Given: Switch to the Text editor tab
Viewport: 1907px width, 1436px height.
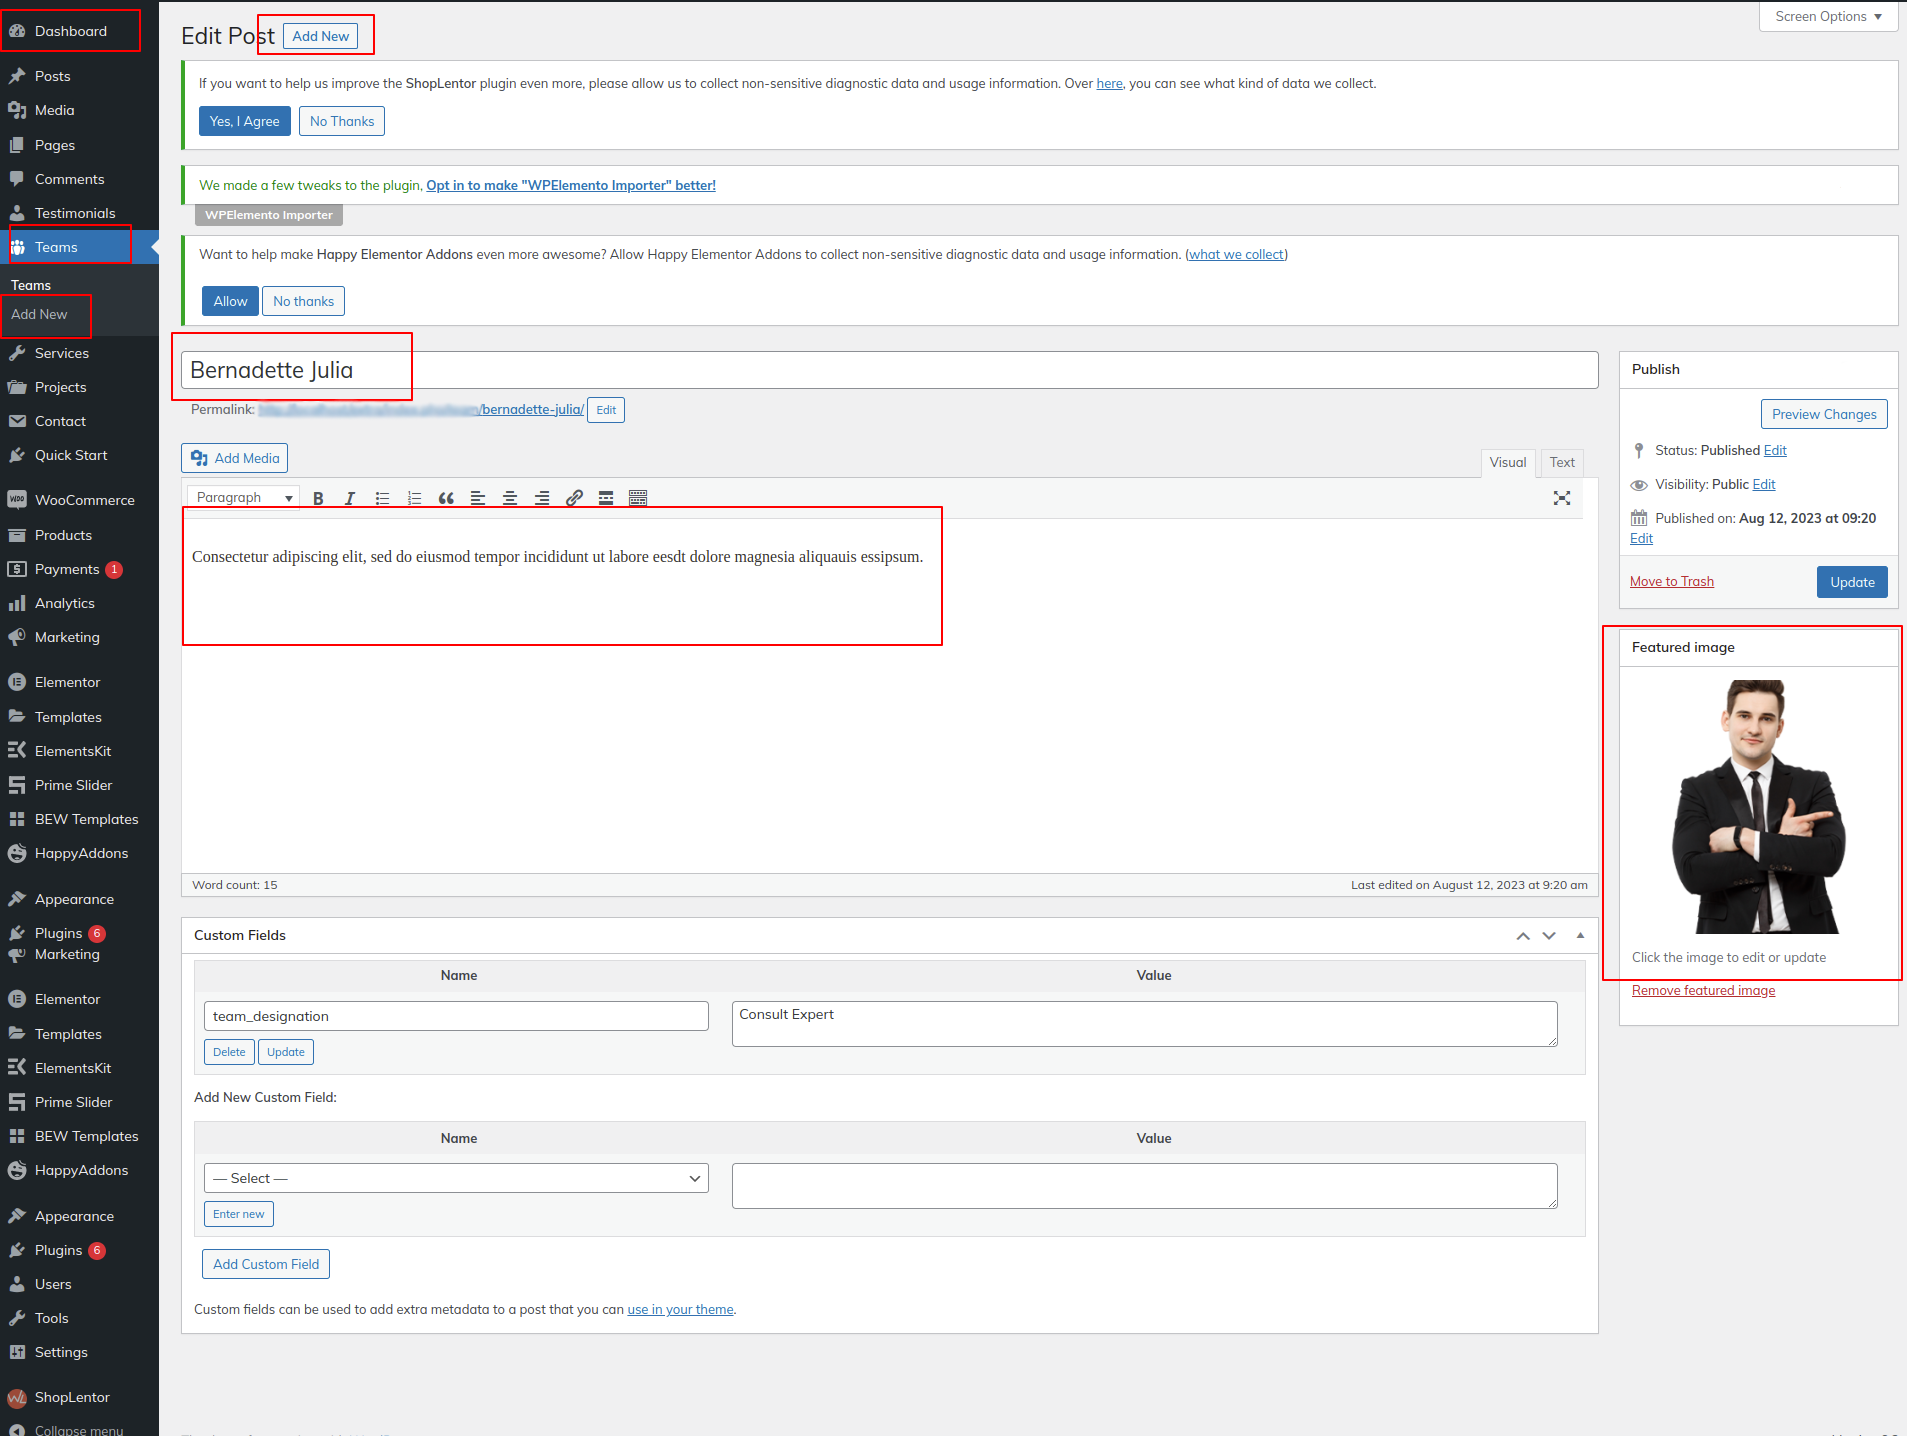Looking at the screenshot, I should click(x=1561, y=462).
